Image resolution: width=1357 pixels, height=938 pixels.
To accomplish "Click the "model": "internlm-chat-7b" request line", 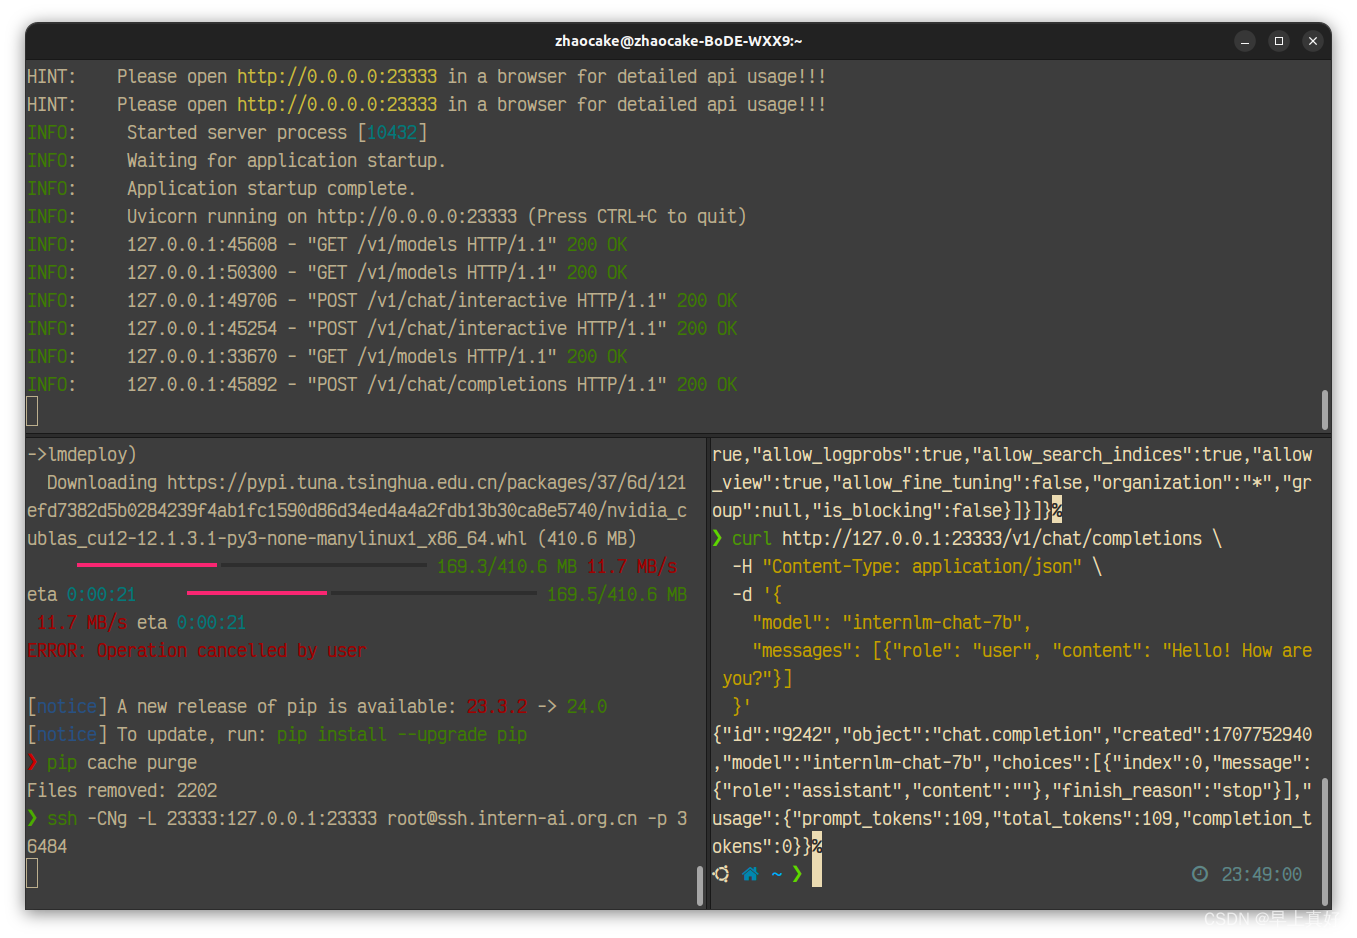I will 892,623.
